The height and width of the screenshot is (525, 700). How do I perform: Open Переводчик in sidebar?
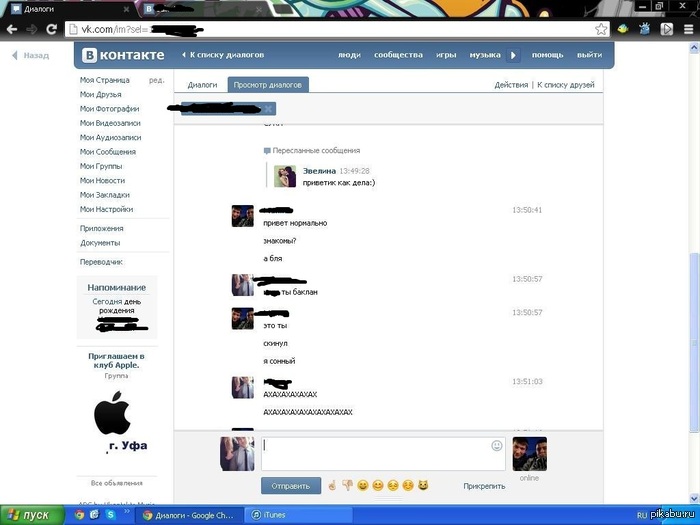(101, 262)
